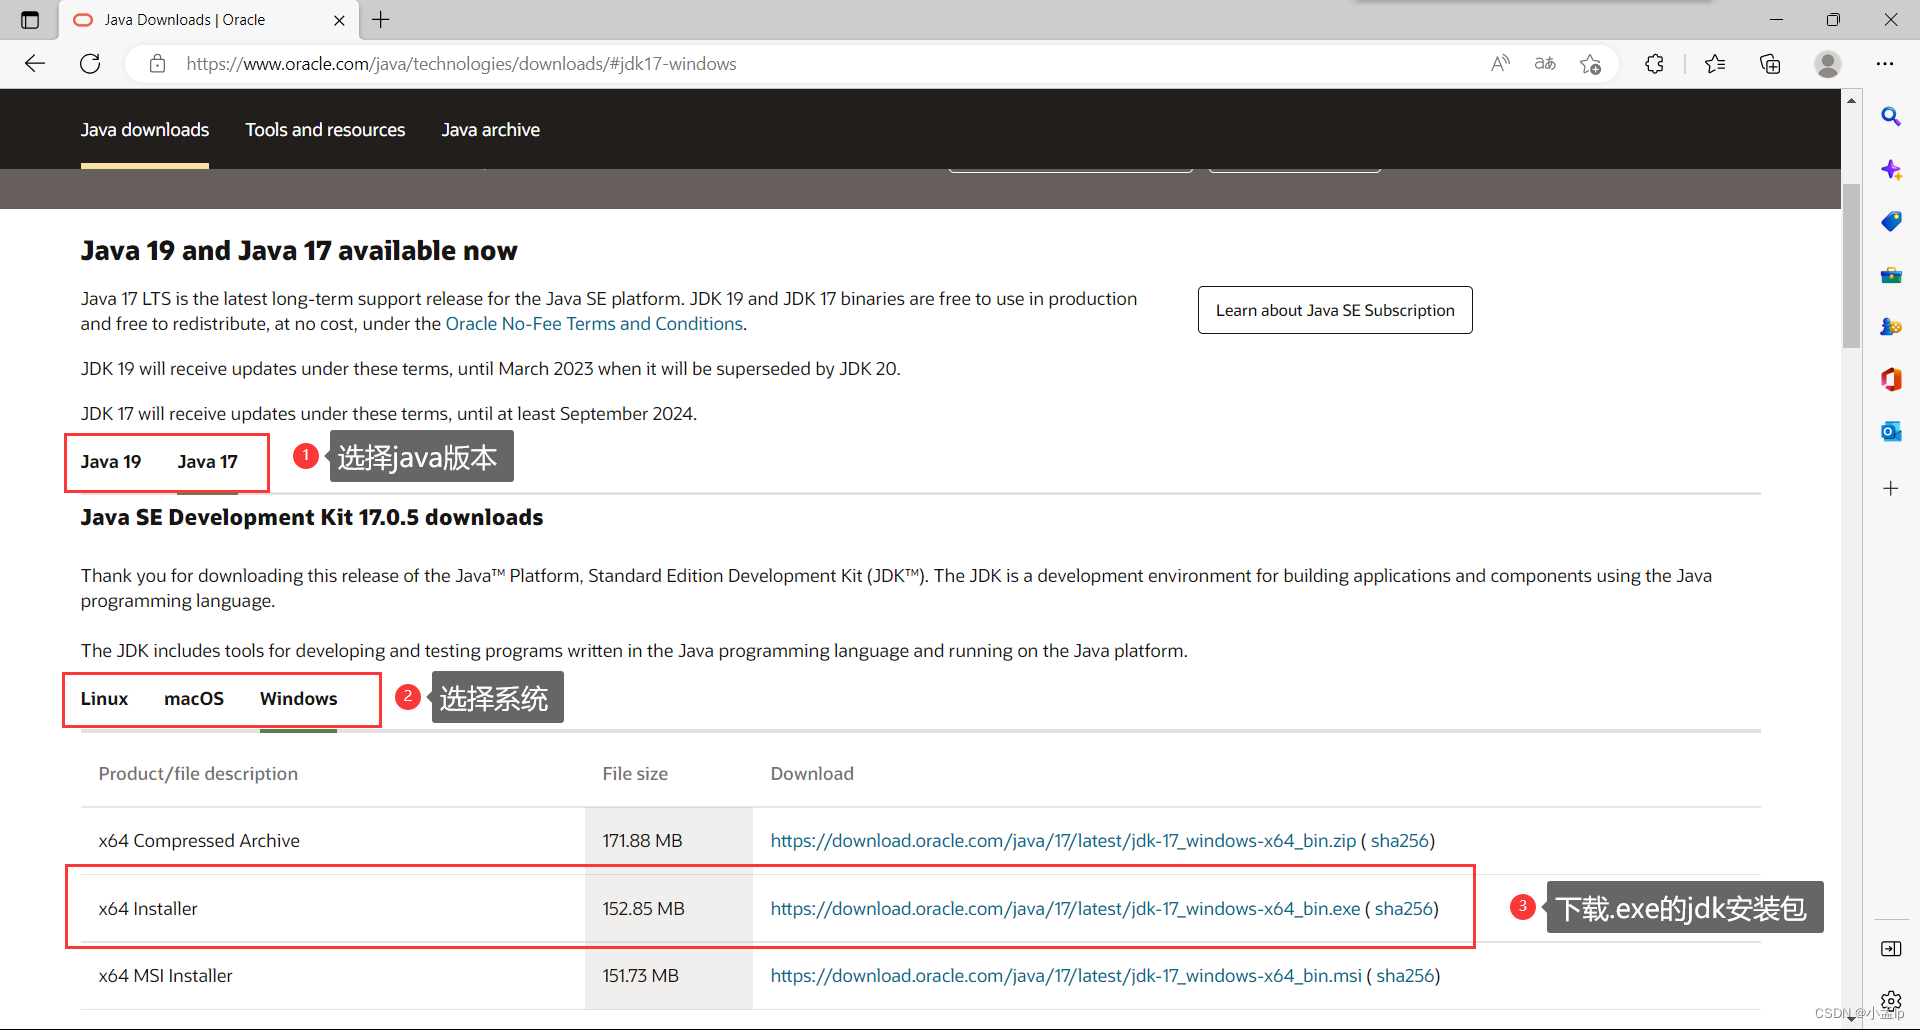This screenshot has width=1920, height=1030.
Task: Open sidebar Shopping tag icon
Action: coord(1891,221)
